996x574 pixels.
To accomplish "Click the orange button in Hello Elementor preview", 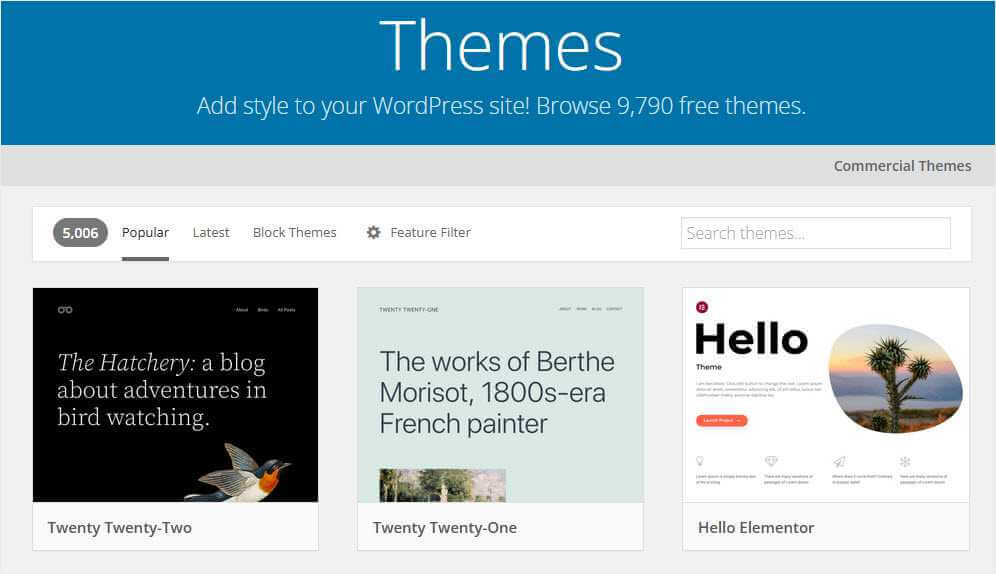I will tap(722, 420).
